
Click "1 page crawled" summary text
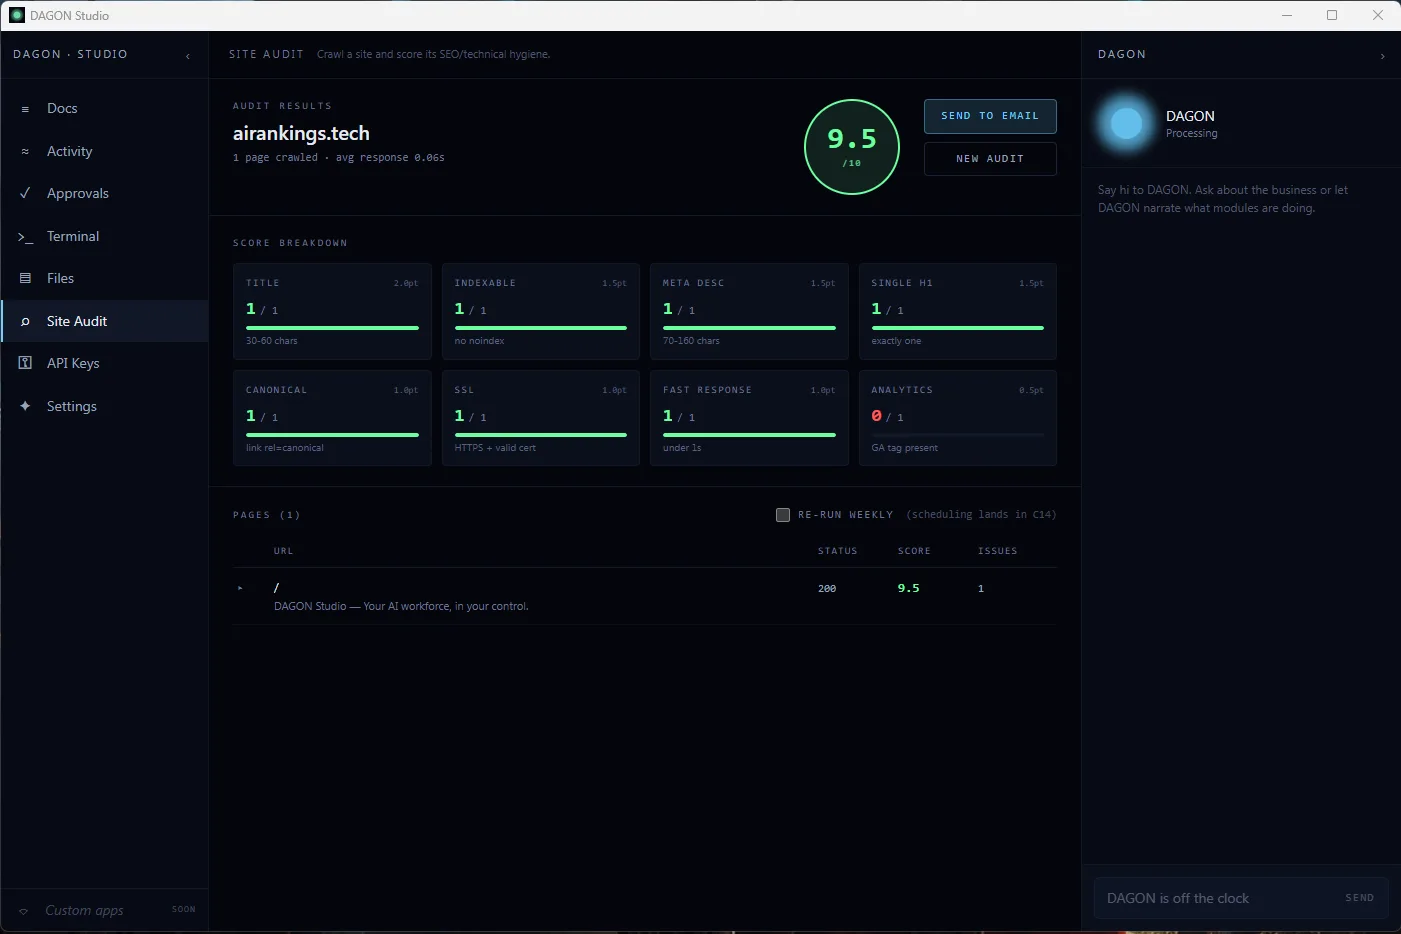pos(275,158)
